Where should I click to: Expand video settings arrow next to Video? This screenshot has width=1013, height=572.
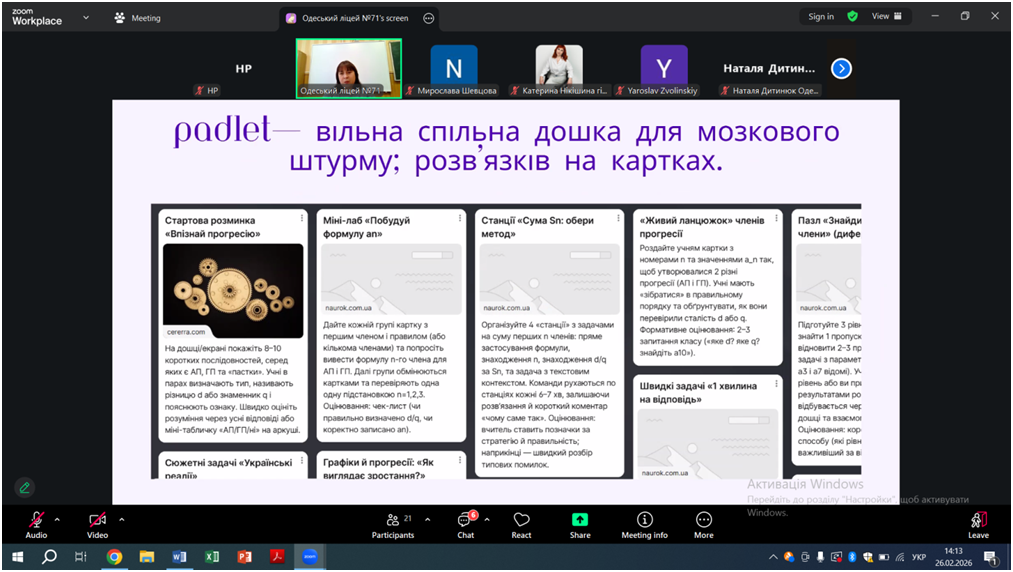[122, 519]
